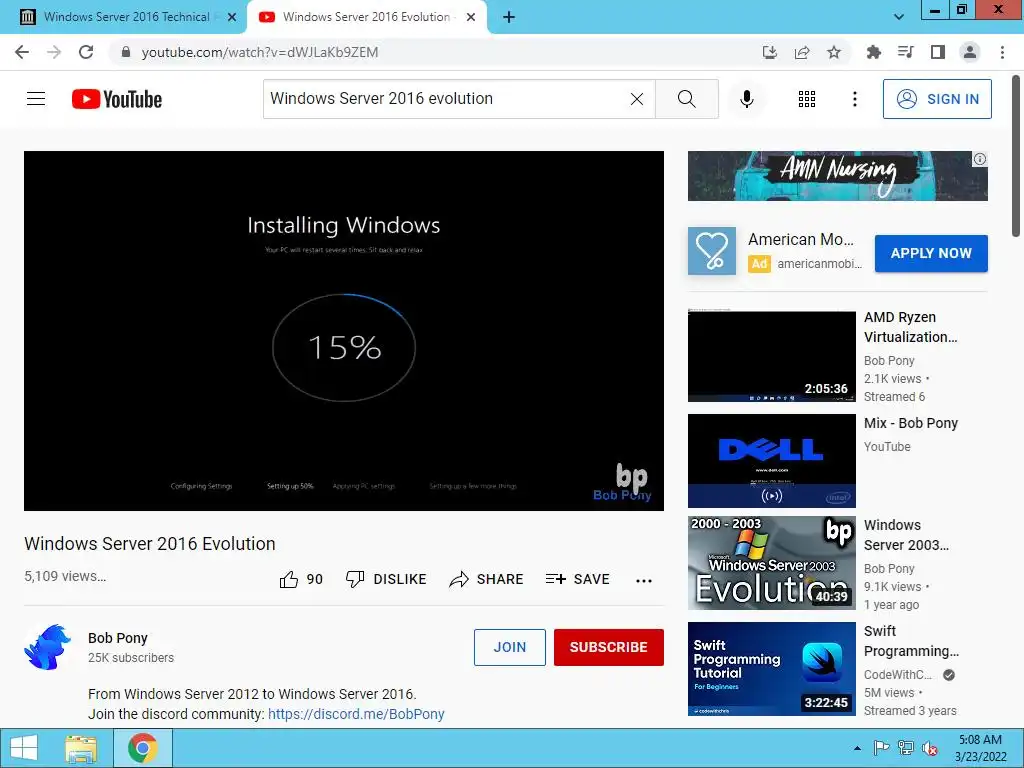Click the 5,109 views text
The image size is (1024, 768).
coord(65,576)
